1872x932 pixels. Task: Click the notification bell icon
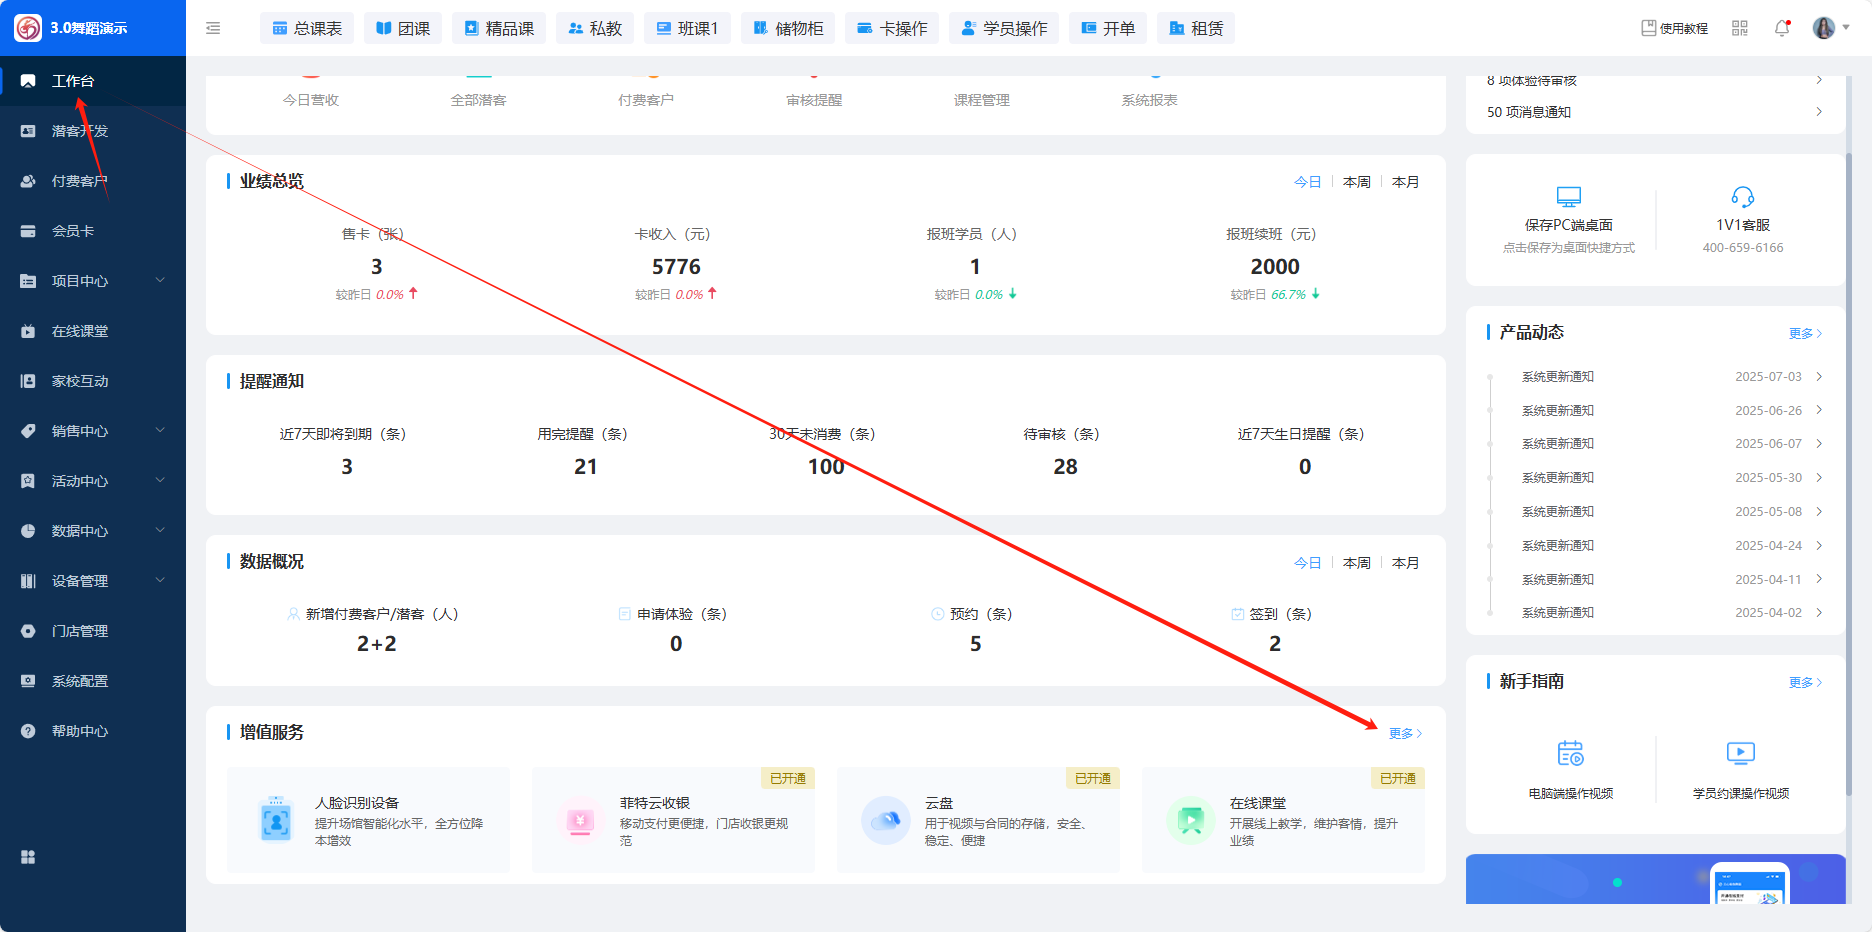(x=1782, y=28)
